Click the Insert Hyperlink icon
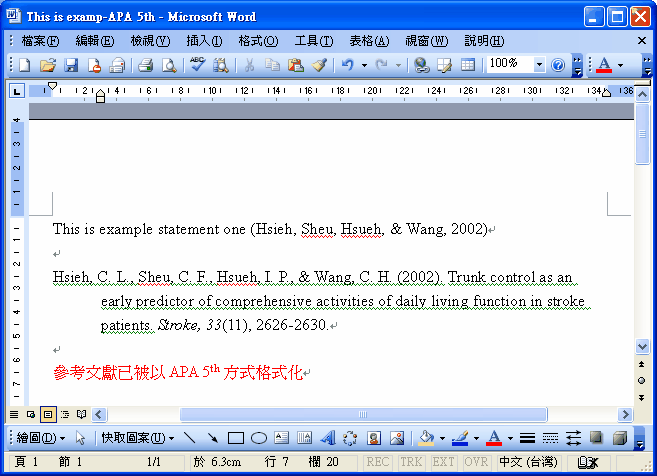 (421, 65)
